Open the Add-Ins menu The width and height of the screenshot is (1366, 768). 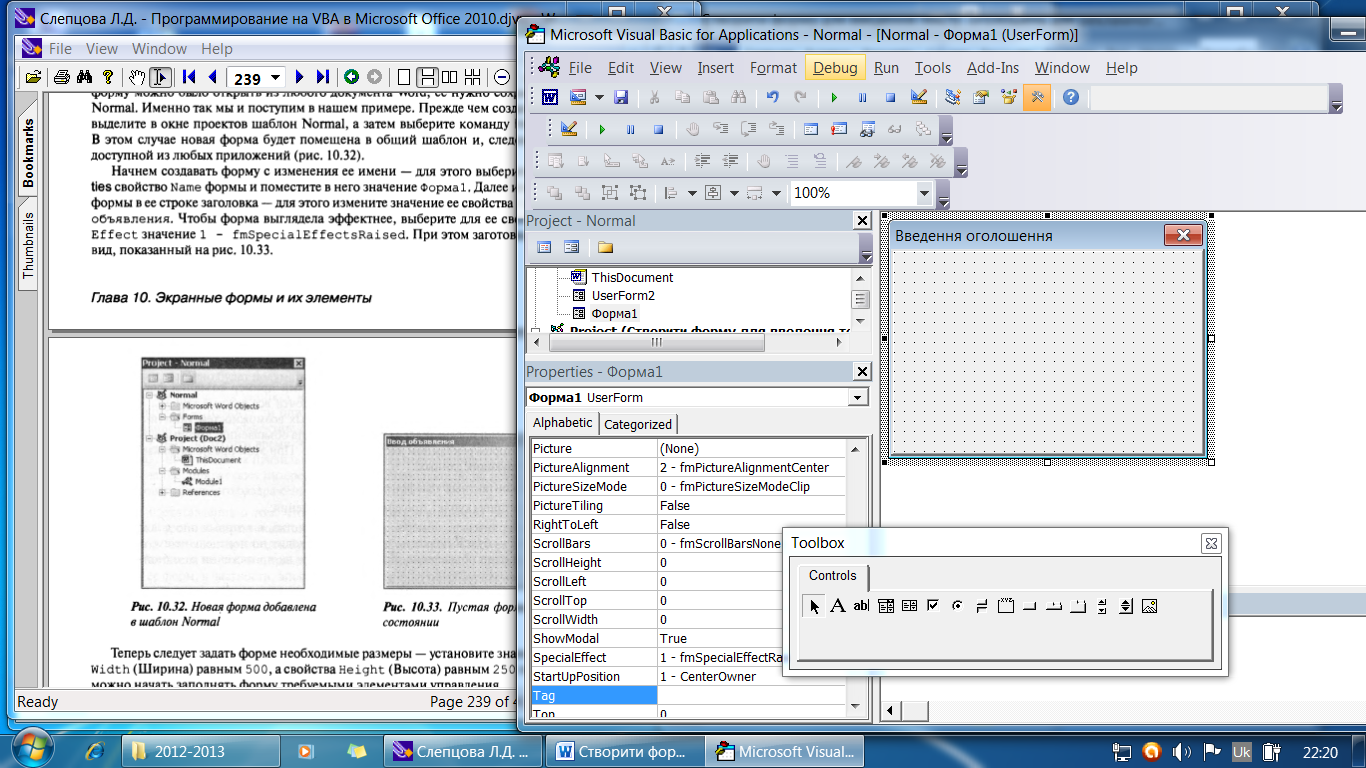pos(992,68)
